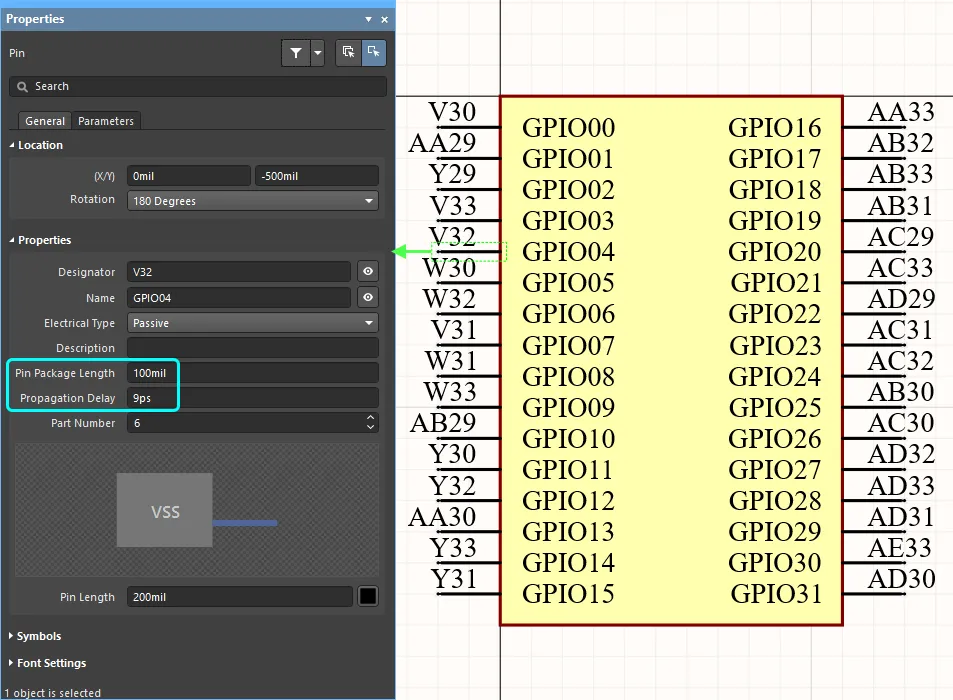Decrease Part Number with down arrow
Screen dimensions: 953x700
click(x=371, y=428)
